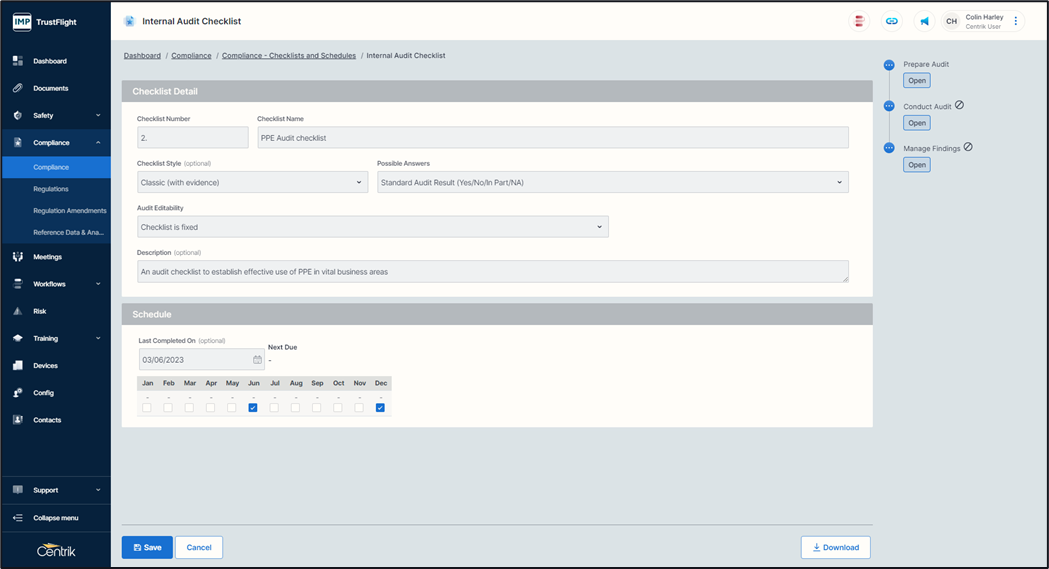The height and width of the screenshot is (569, 1049).
Task: Save the checklist with Save button
Action: coord(147,547)
